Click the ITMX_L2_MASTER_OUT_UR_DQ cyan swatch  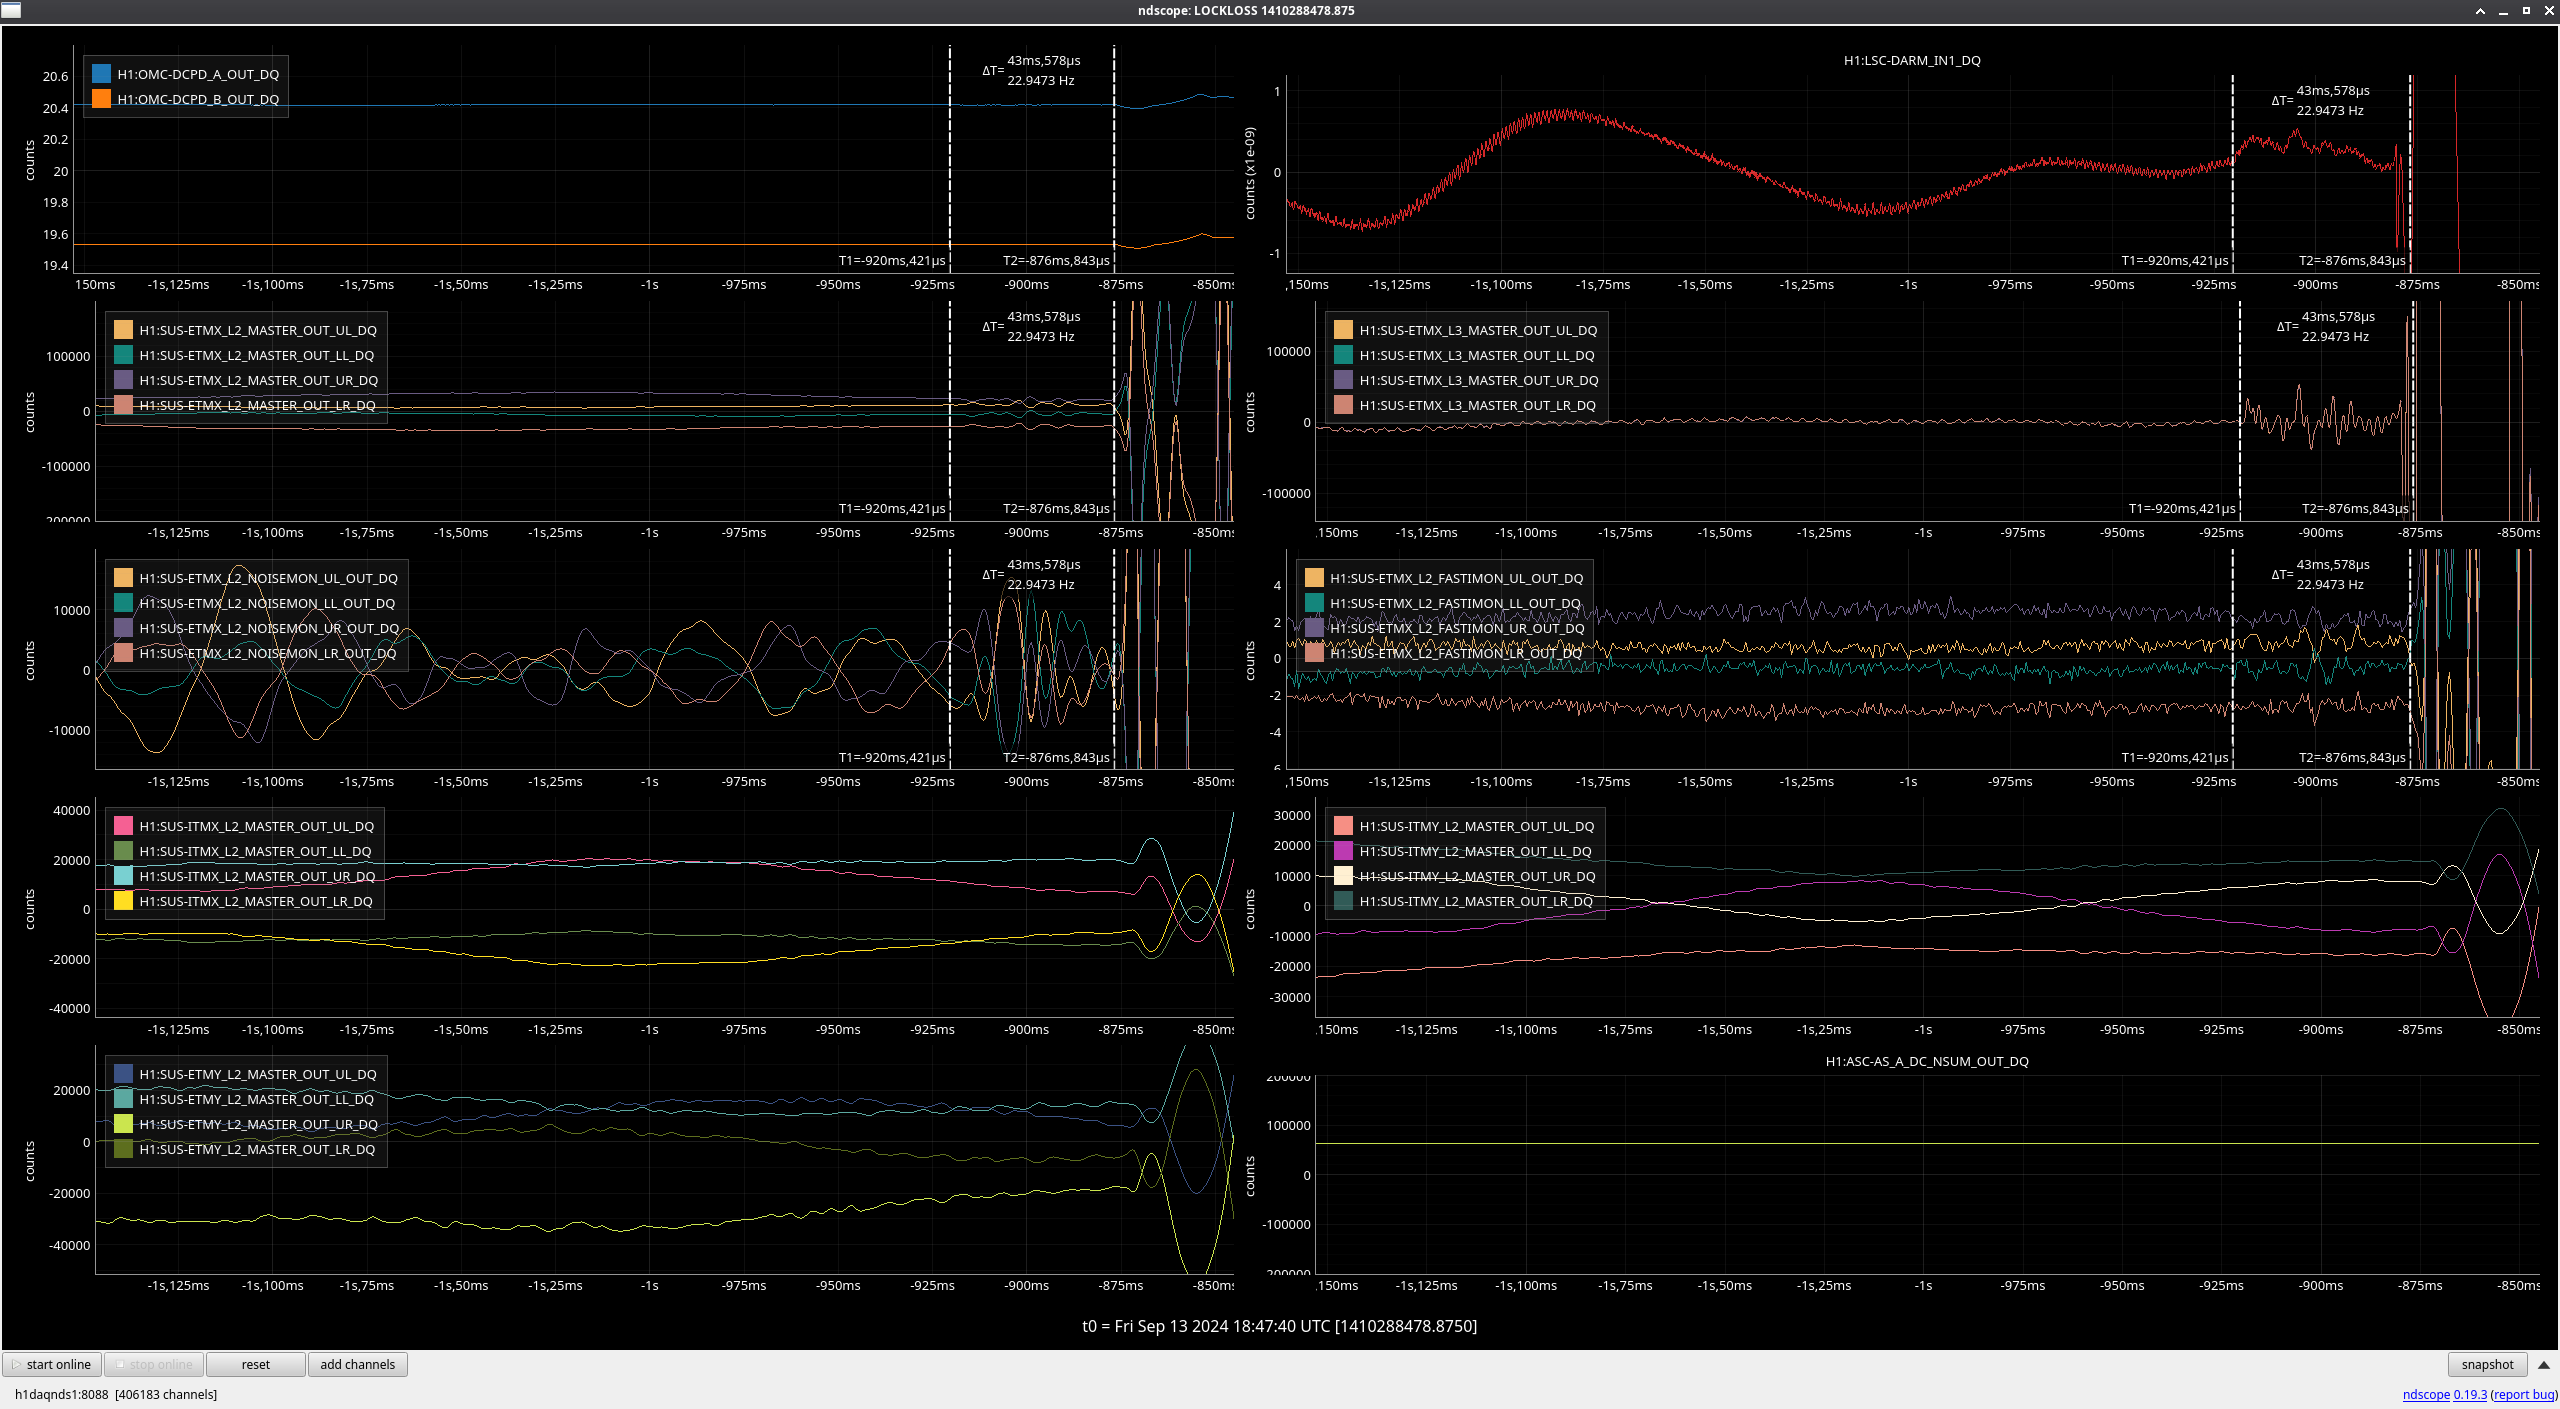[123, 876]
